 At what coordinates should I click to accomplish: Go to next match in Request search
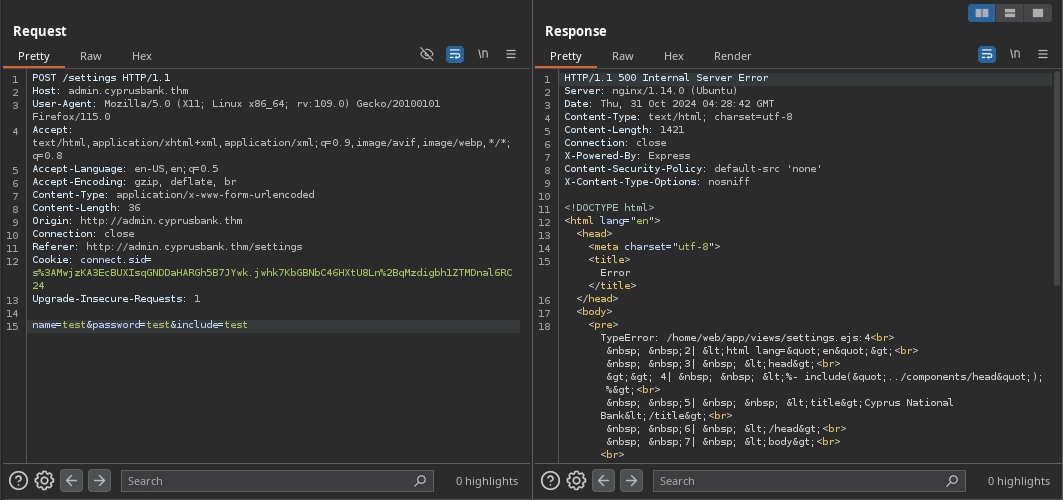99,481
